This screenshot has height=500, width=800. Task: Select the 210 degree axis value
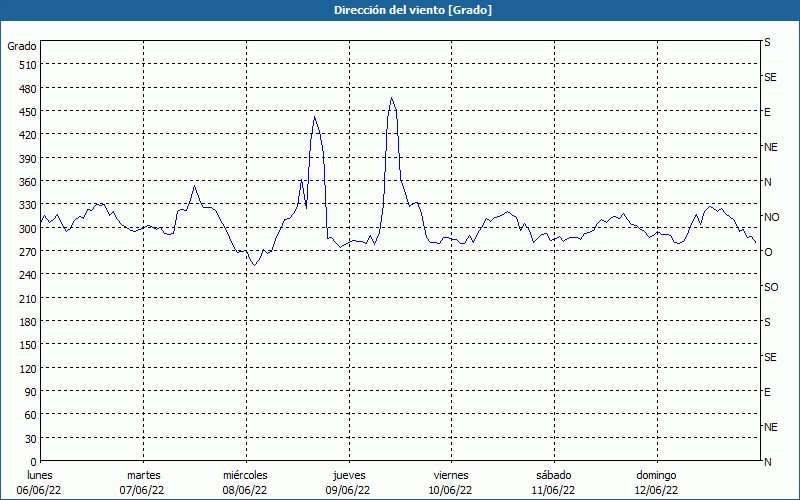point(28,298)
